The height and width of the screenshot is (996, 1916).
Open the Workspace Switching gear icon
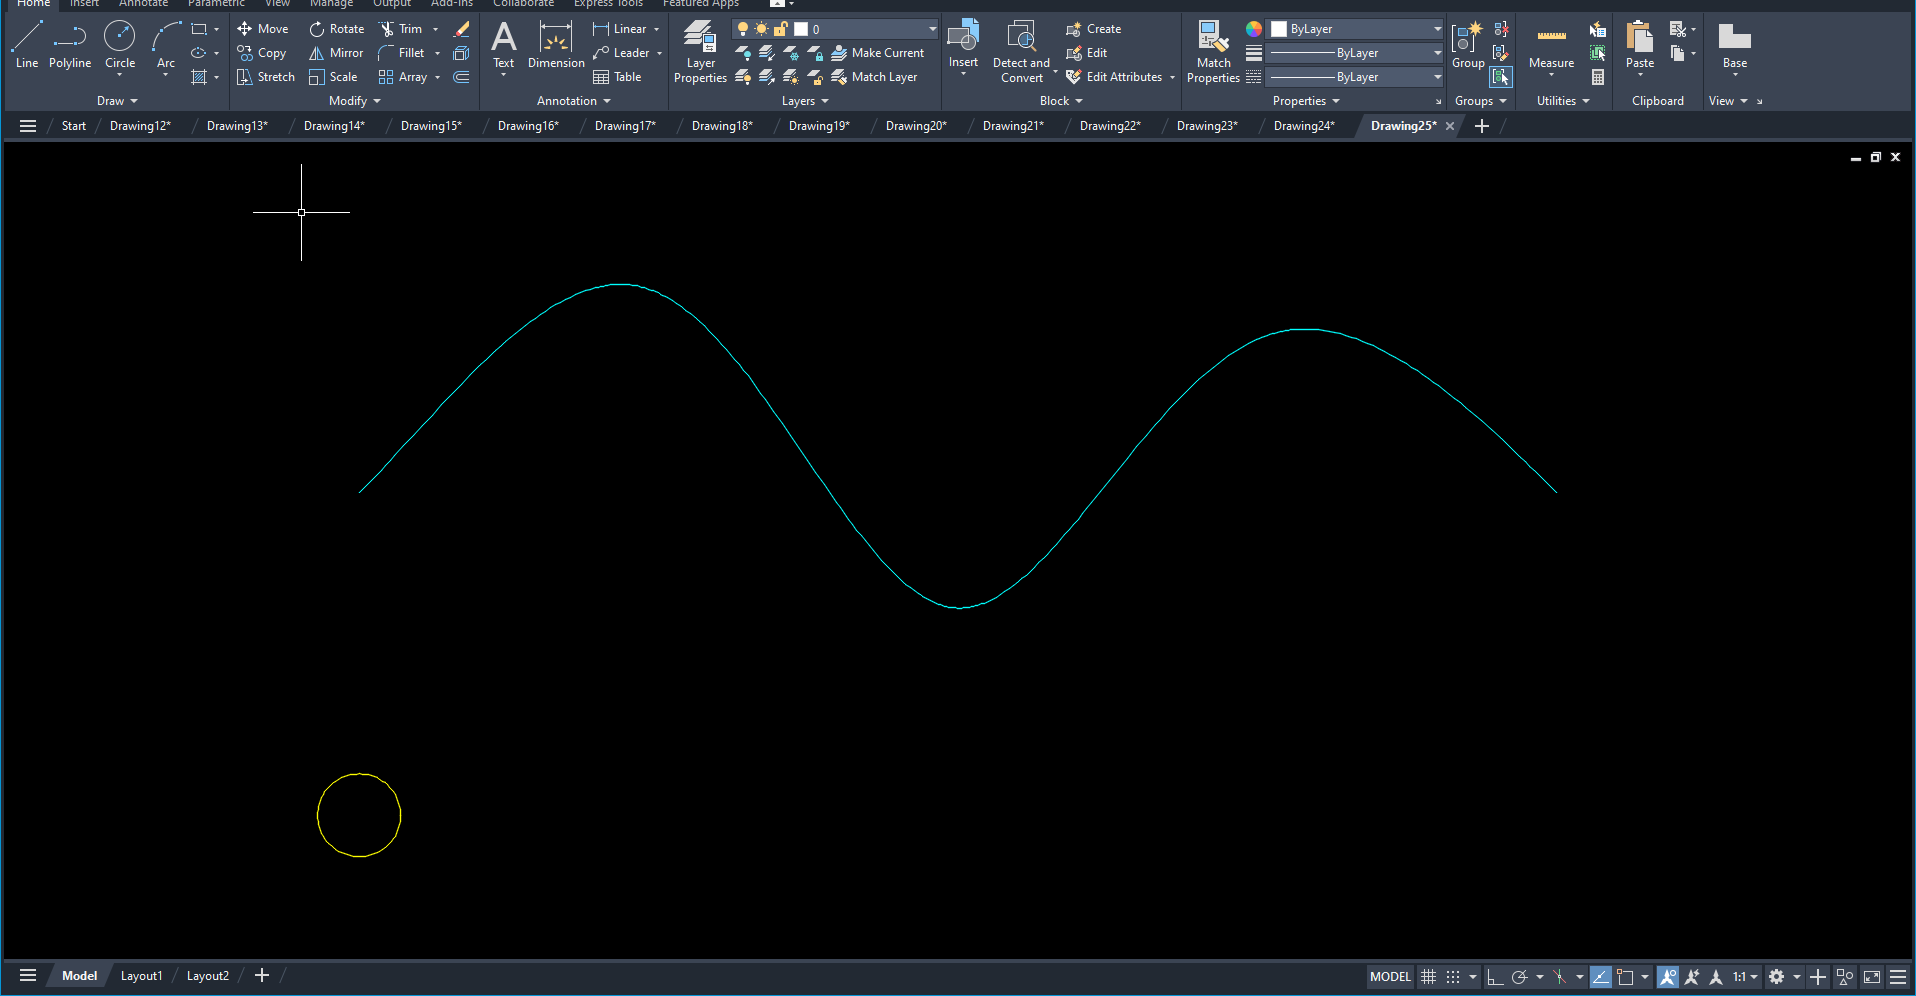[x=1777, y=977]
